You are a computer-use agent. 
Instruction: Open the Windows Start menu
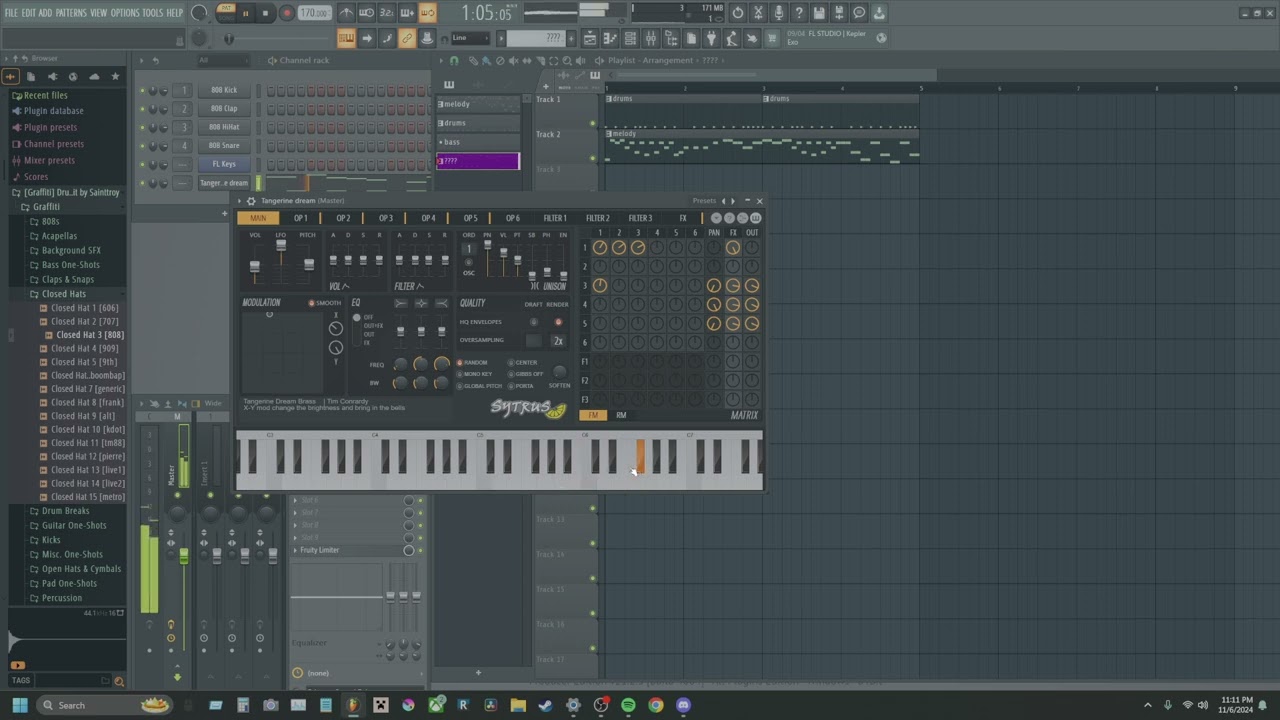point(19,705)
